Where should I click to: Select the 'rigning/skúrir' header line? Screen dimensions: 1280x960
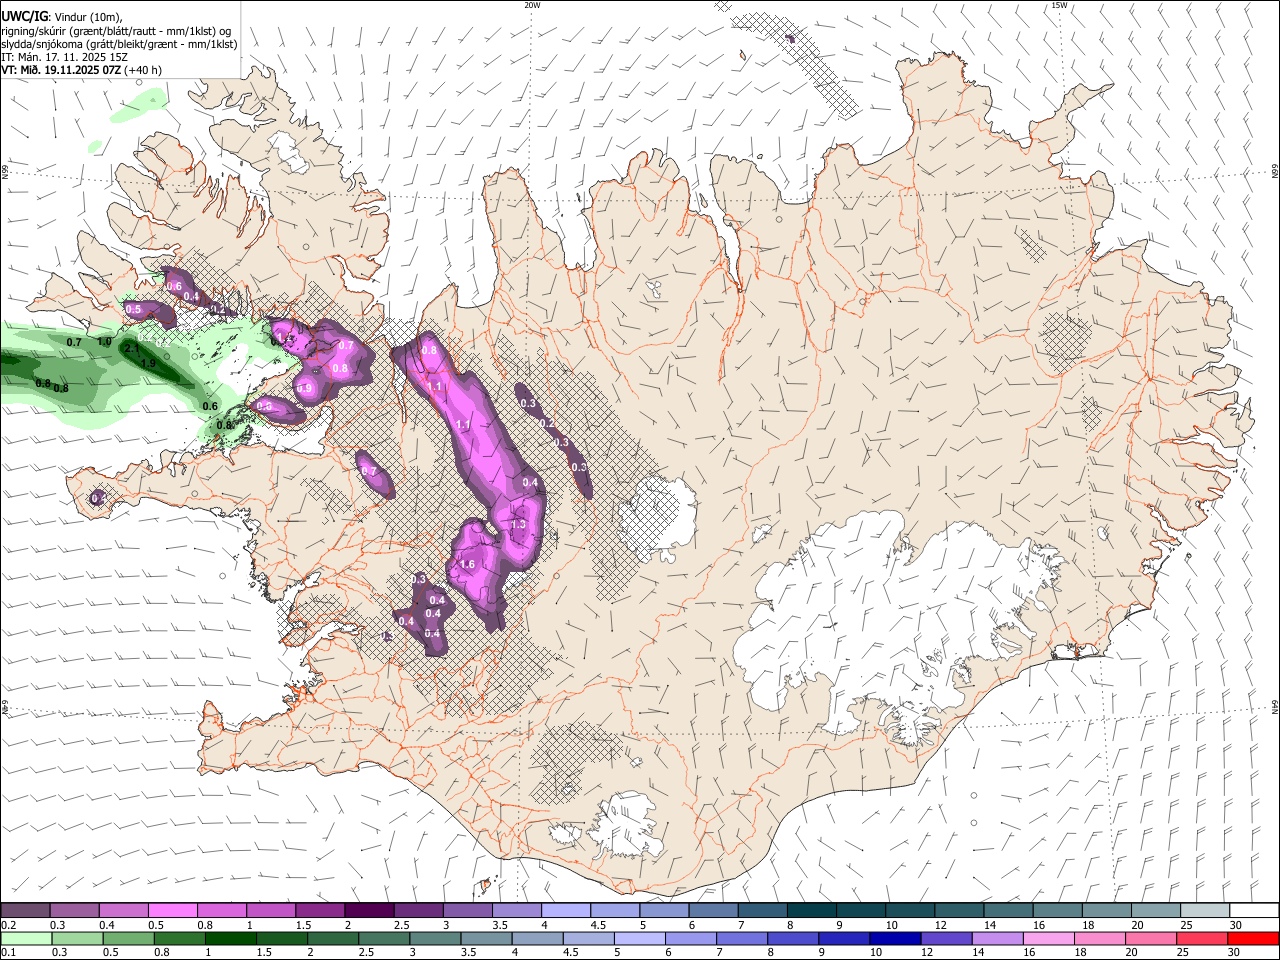pos(116,30)
